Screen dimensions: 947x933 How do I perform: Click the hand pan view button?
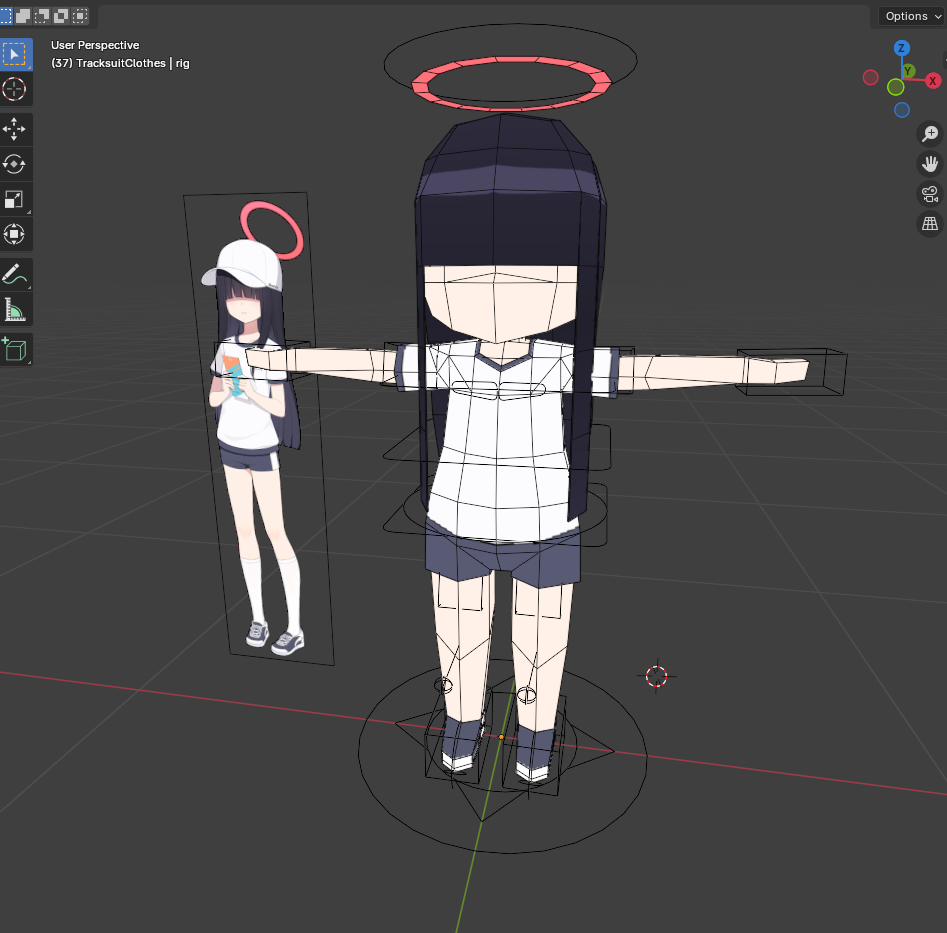click(x=930, y=164)
